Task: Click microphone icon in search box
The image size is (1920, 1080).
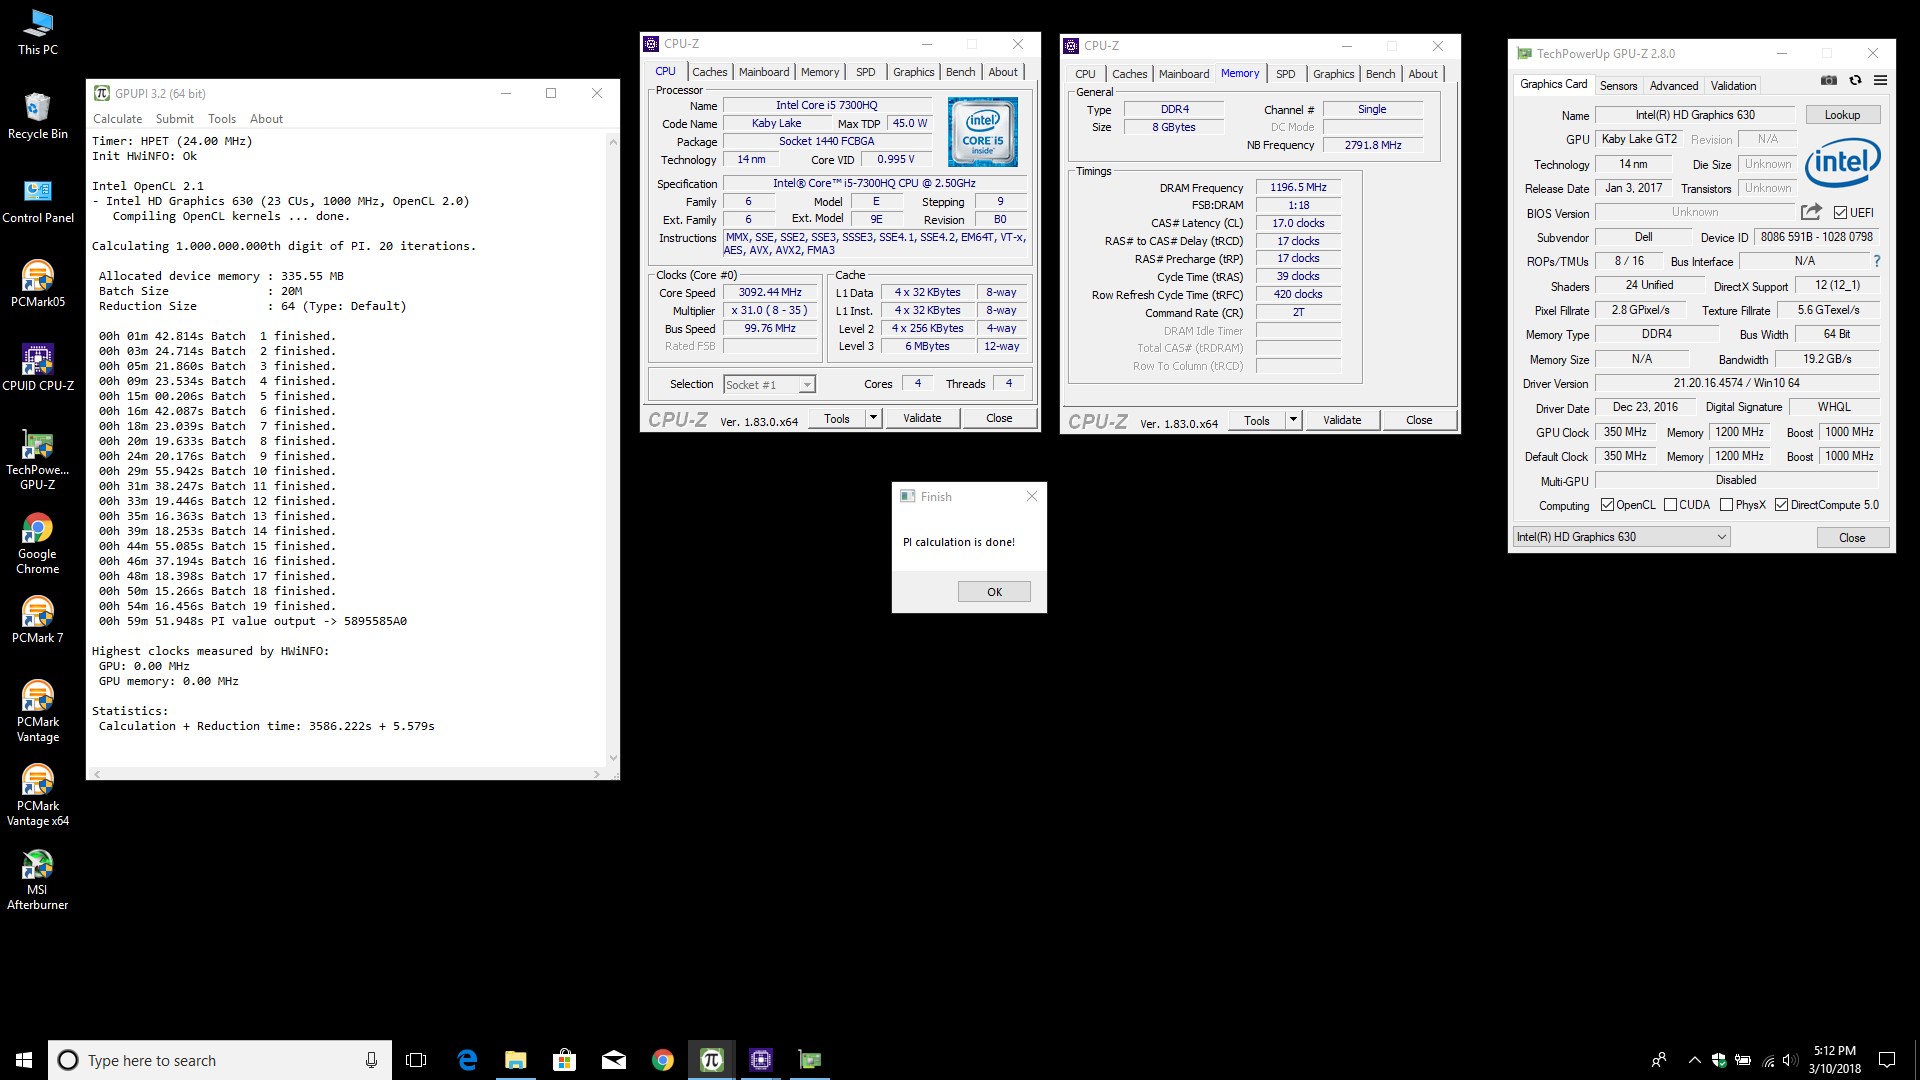Action: tap(371, 1060)
